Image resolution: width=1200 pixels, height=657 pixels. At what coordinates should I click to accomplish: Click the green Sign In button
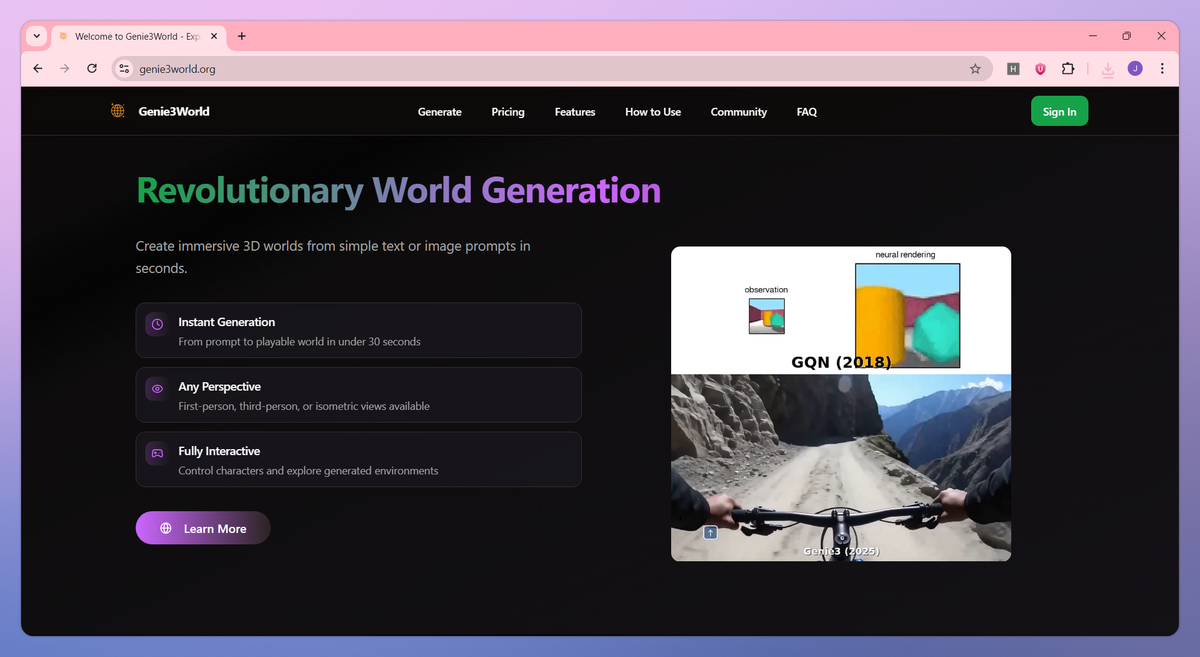tap(1059, 111)
